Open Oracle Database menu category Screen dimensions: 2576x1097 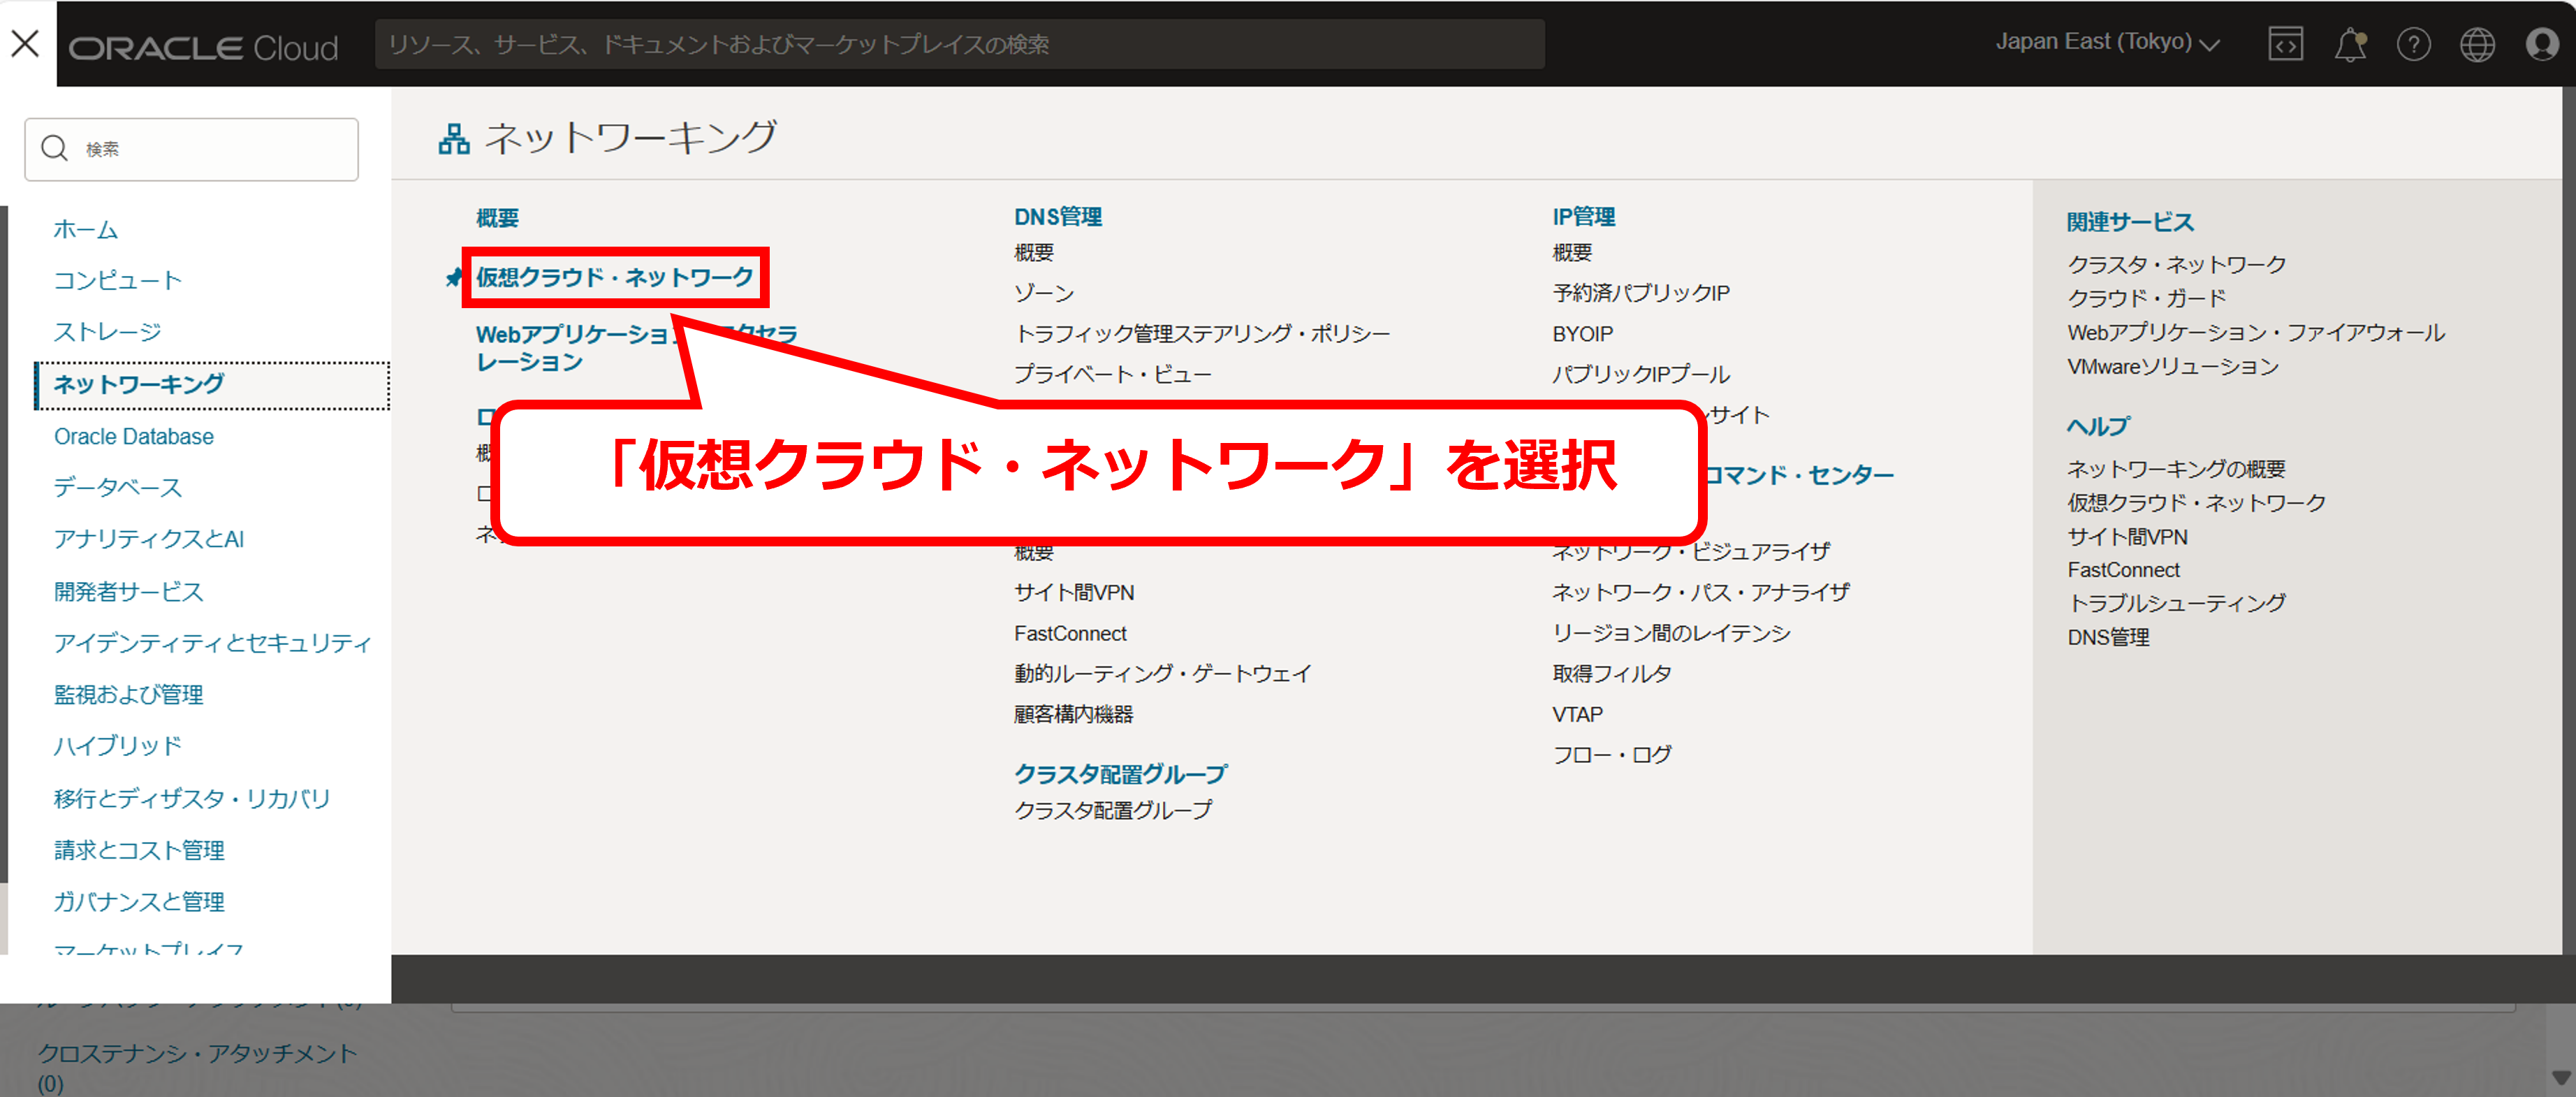point(134,437)
